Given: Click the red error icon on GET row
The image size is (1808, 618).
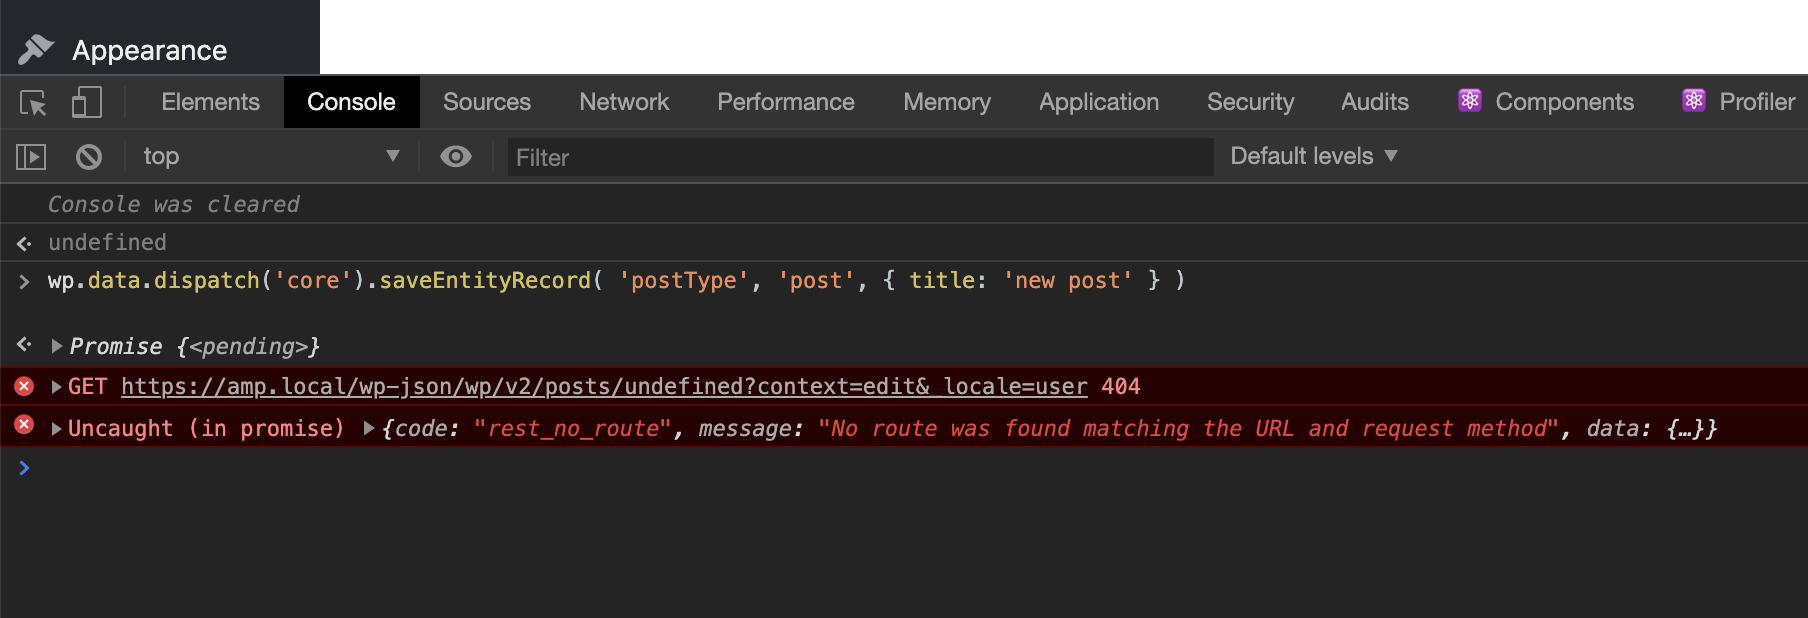Looking at the screenshot, I should (x=25, y=386).
